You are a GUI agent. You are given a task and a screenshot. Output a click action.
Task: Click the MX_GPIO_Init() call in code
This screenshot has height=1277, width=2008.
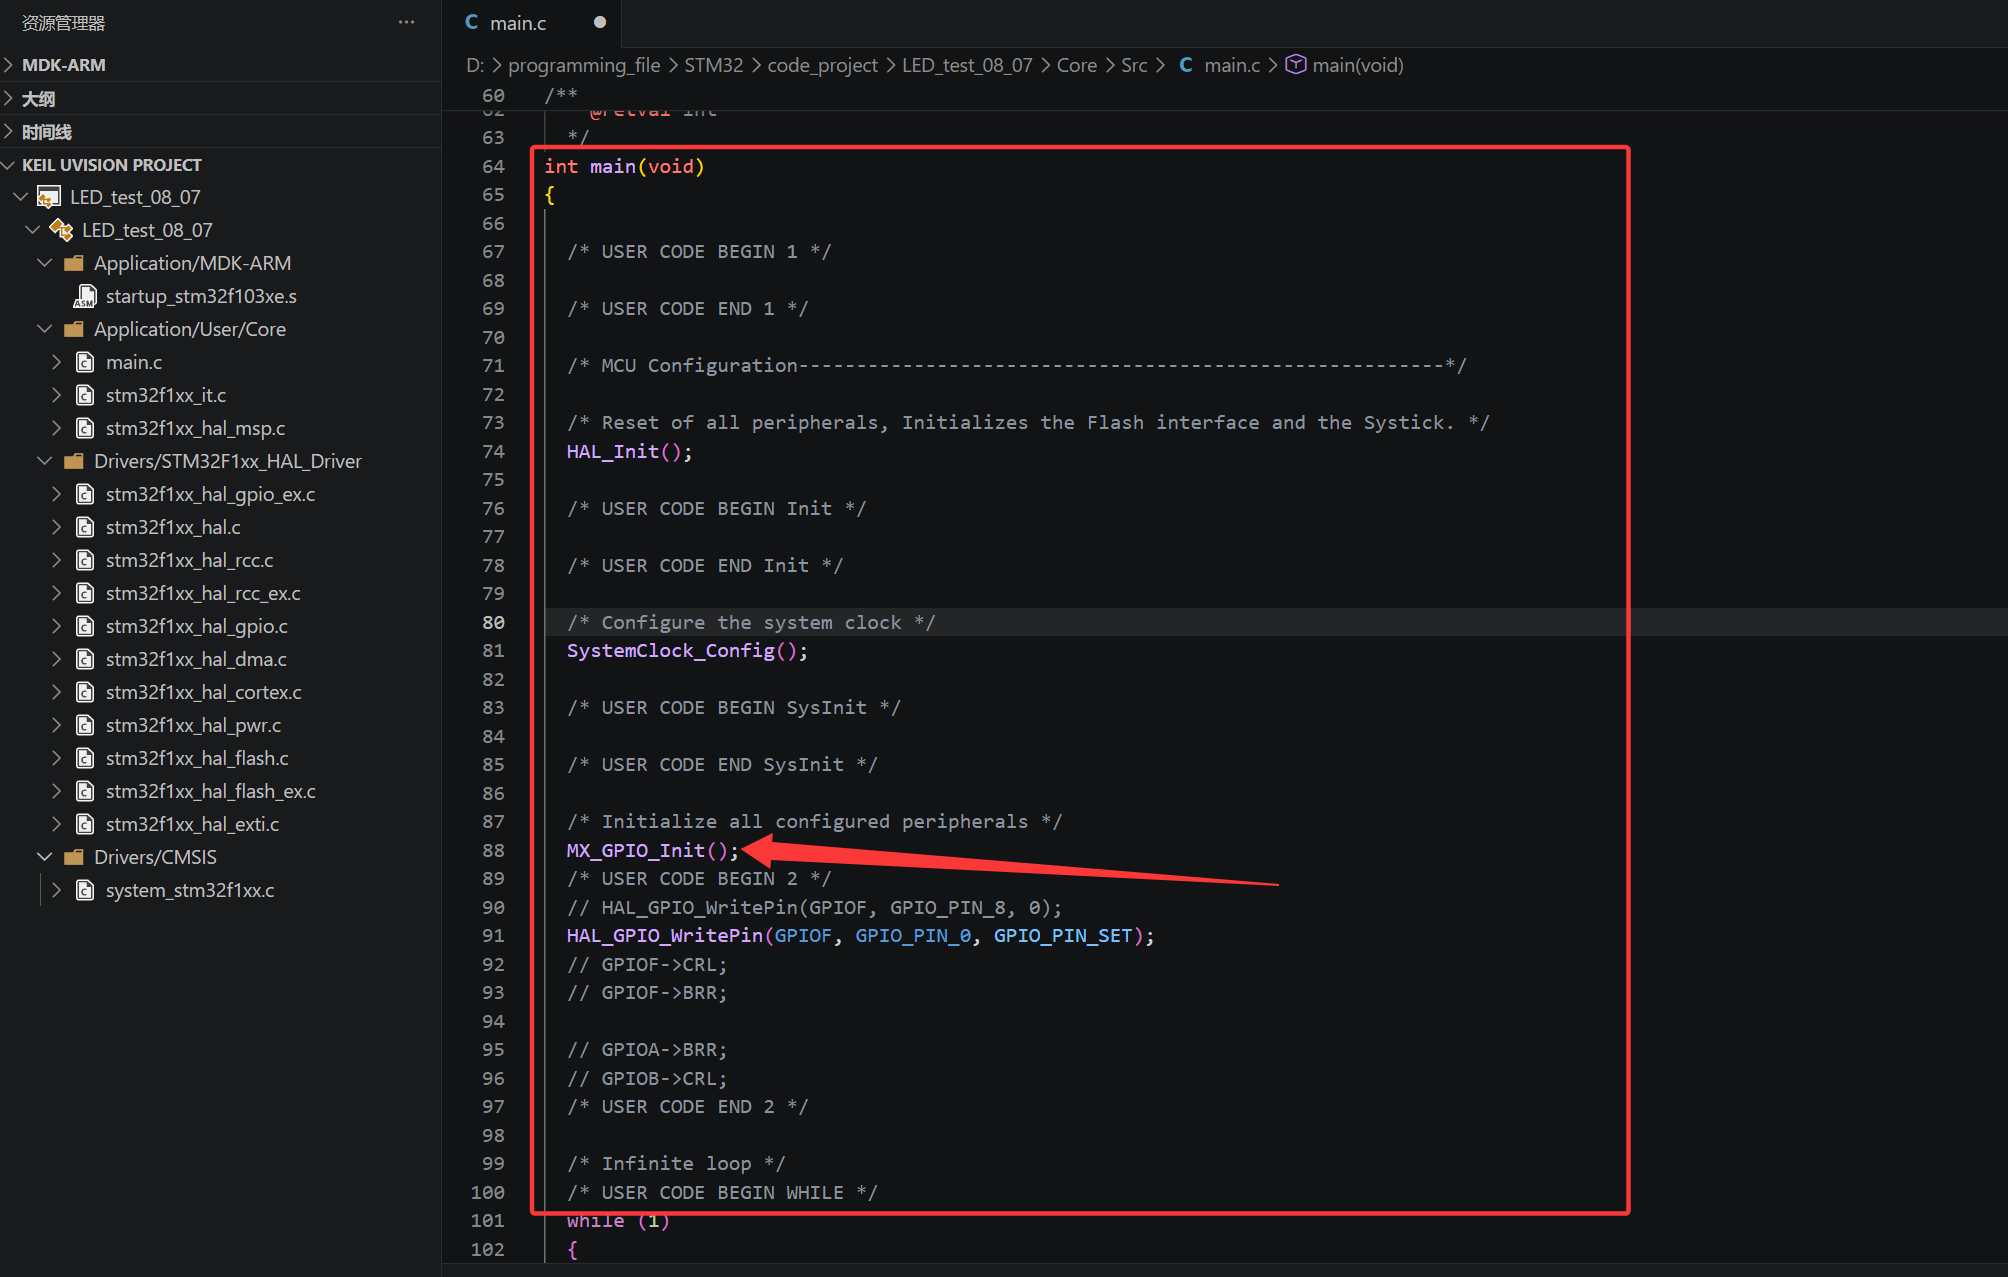pos(652,850)
